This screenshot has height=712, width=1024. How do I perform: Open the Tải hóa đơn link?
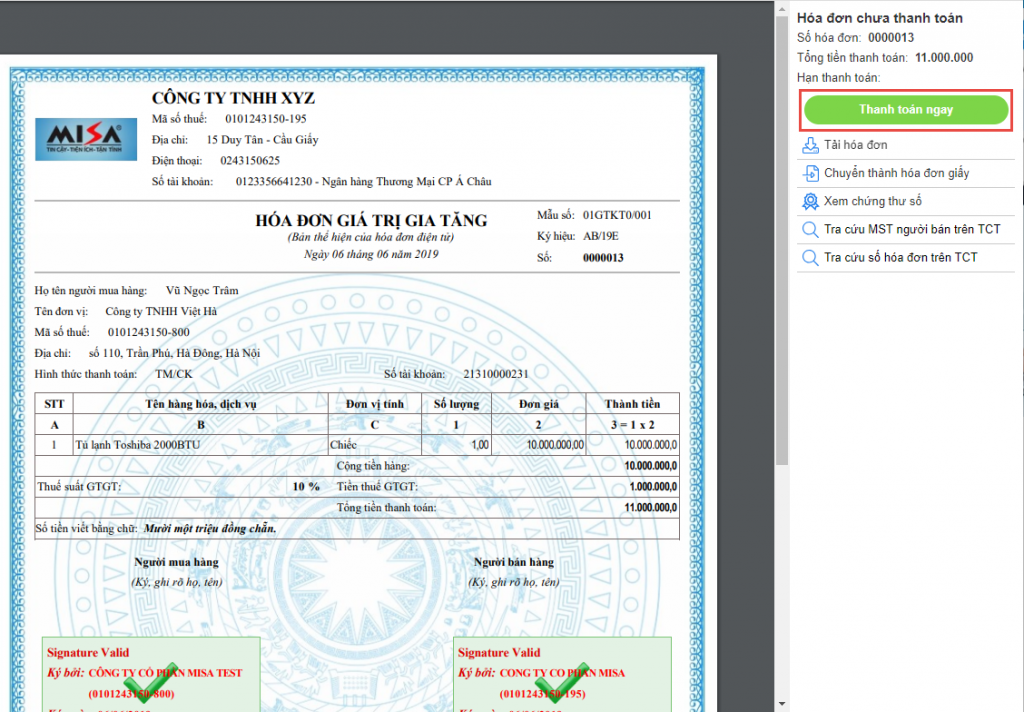(x=856, y=145)
